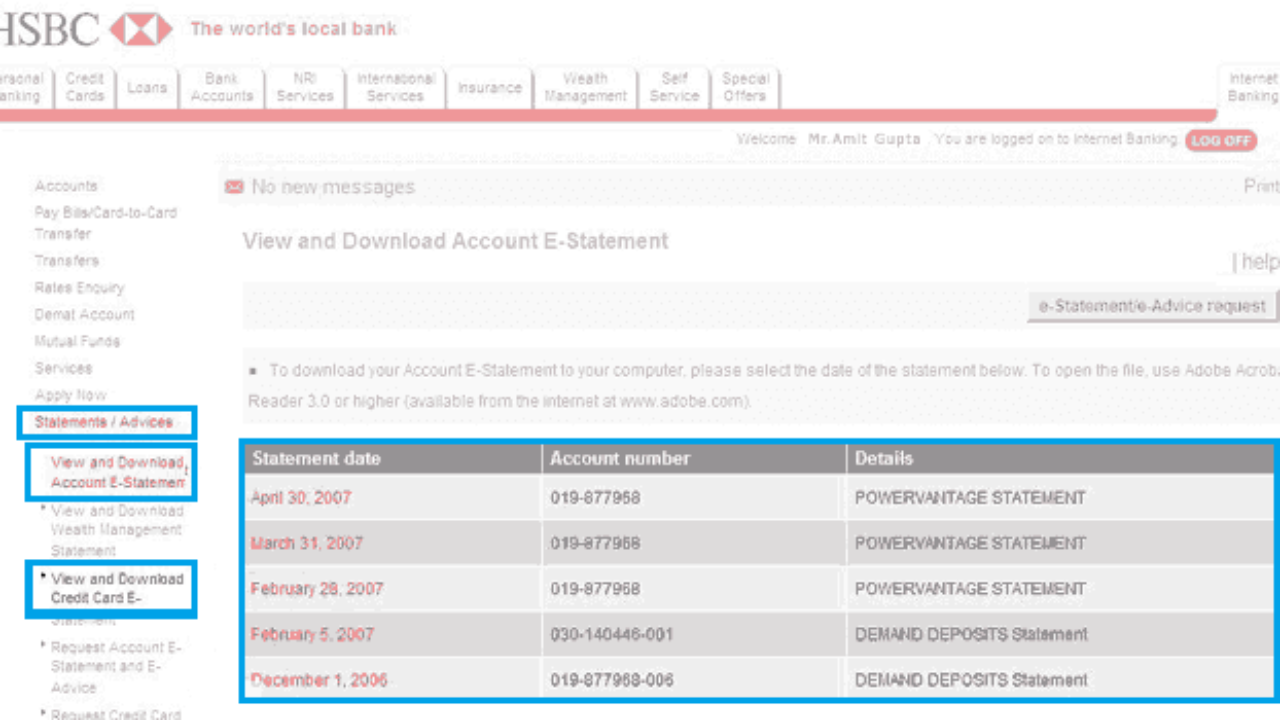This screenshot has height=720, width=1280.
Task: Open the NRI Services tab
Action: 304,87
